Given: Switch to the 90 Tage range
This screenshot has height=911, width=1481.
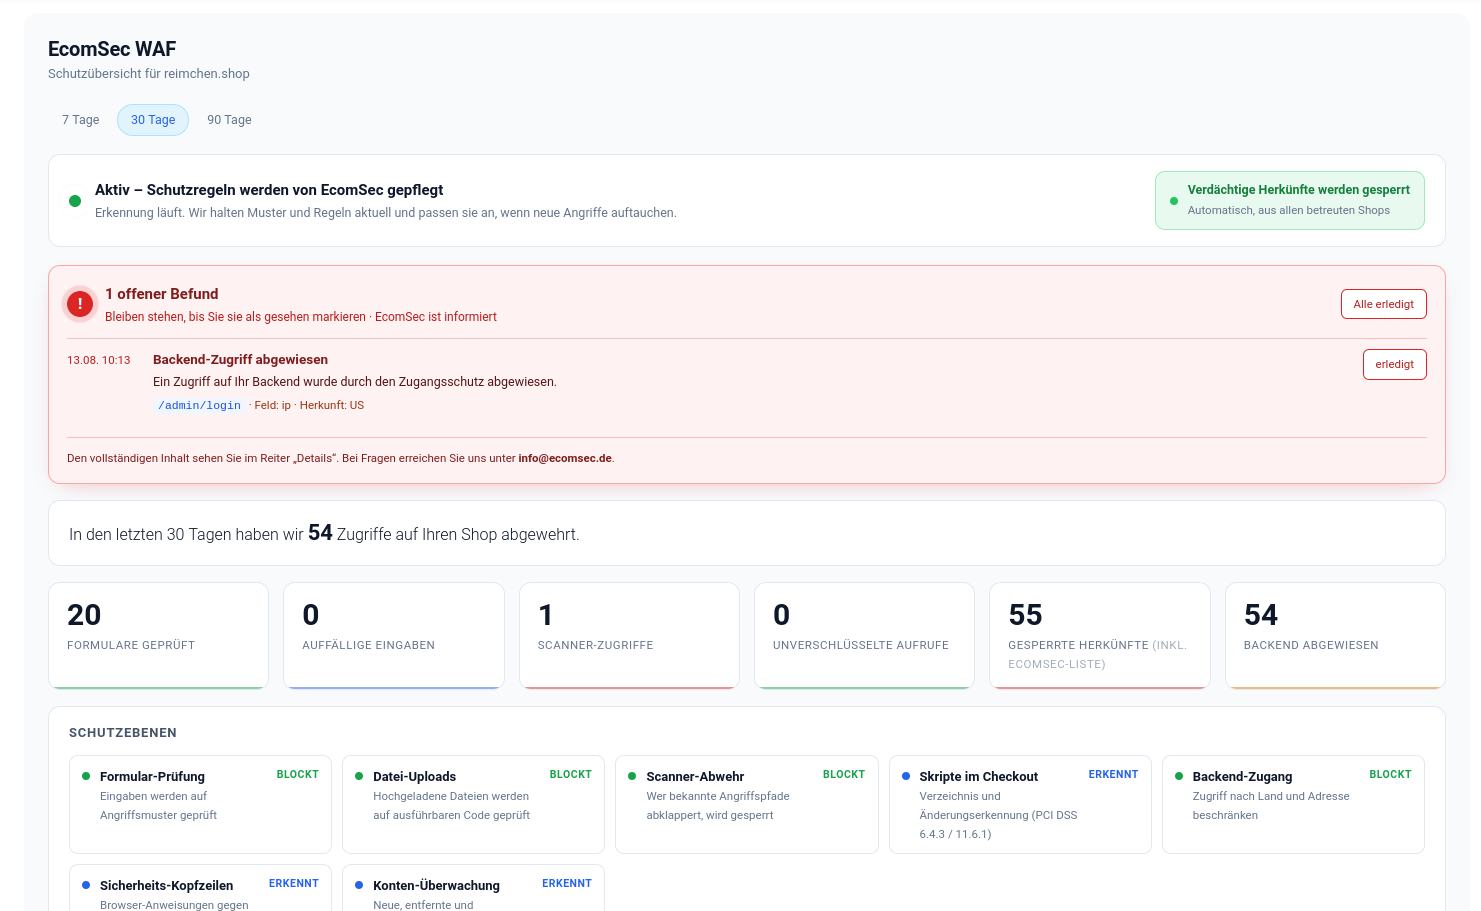Looking at the screenshot, I should click(x=229, y=120).
